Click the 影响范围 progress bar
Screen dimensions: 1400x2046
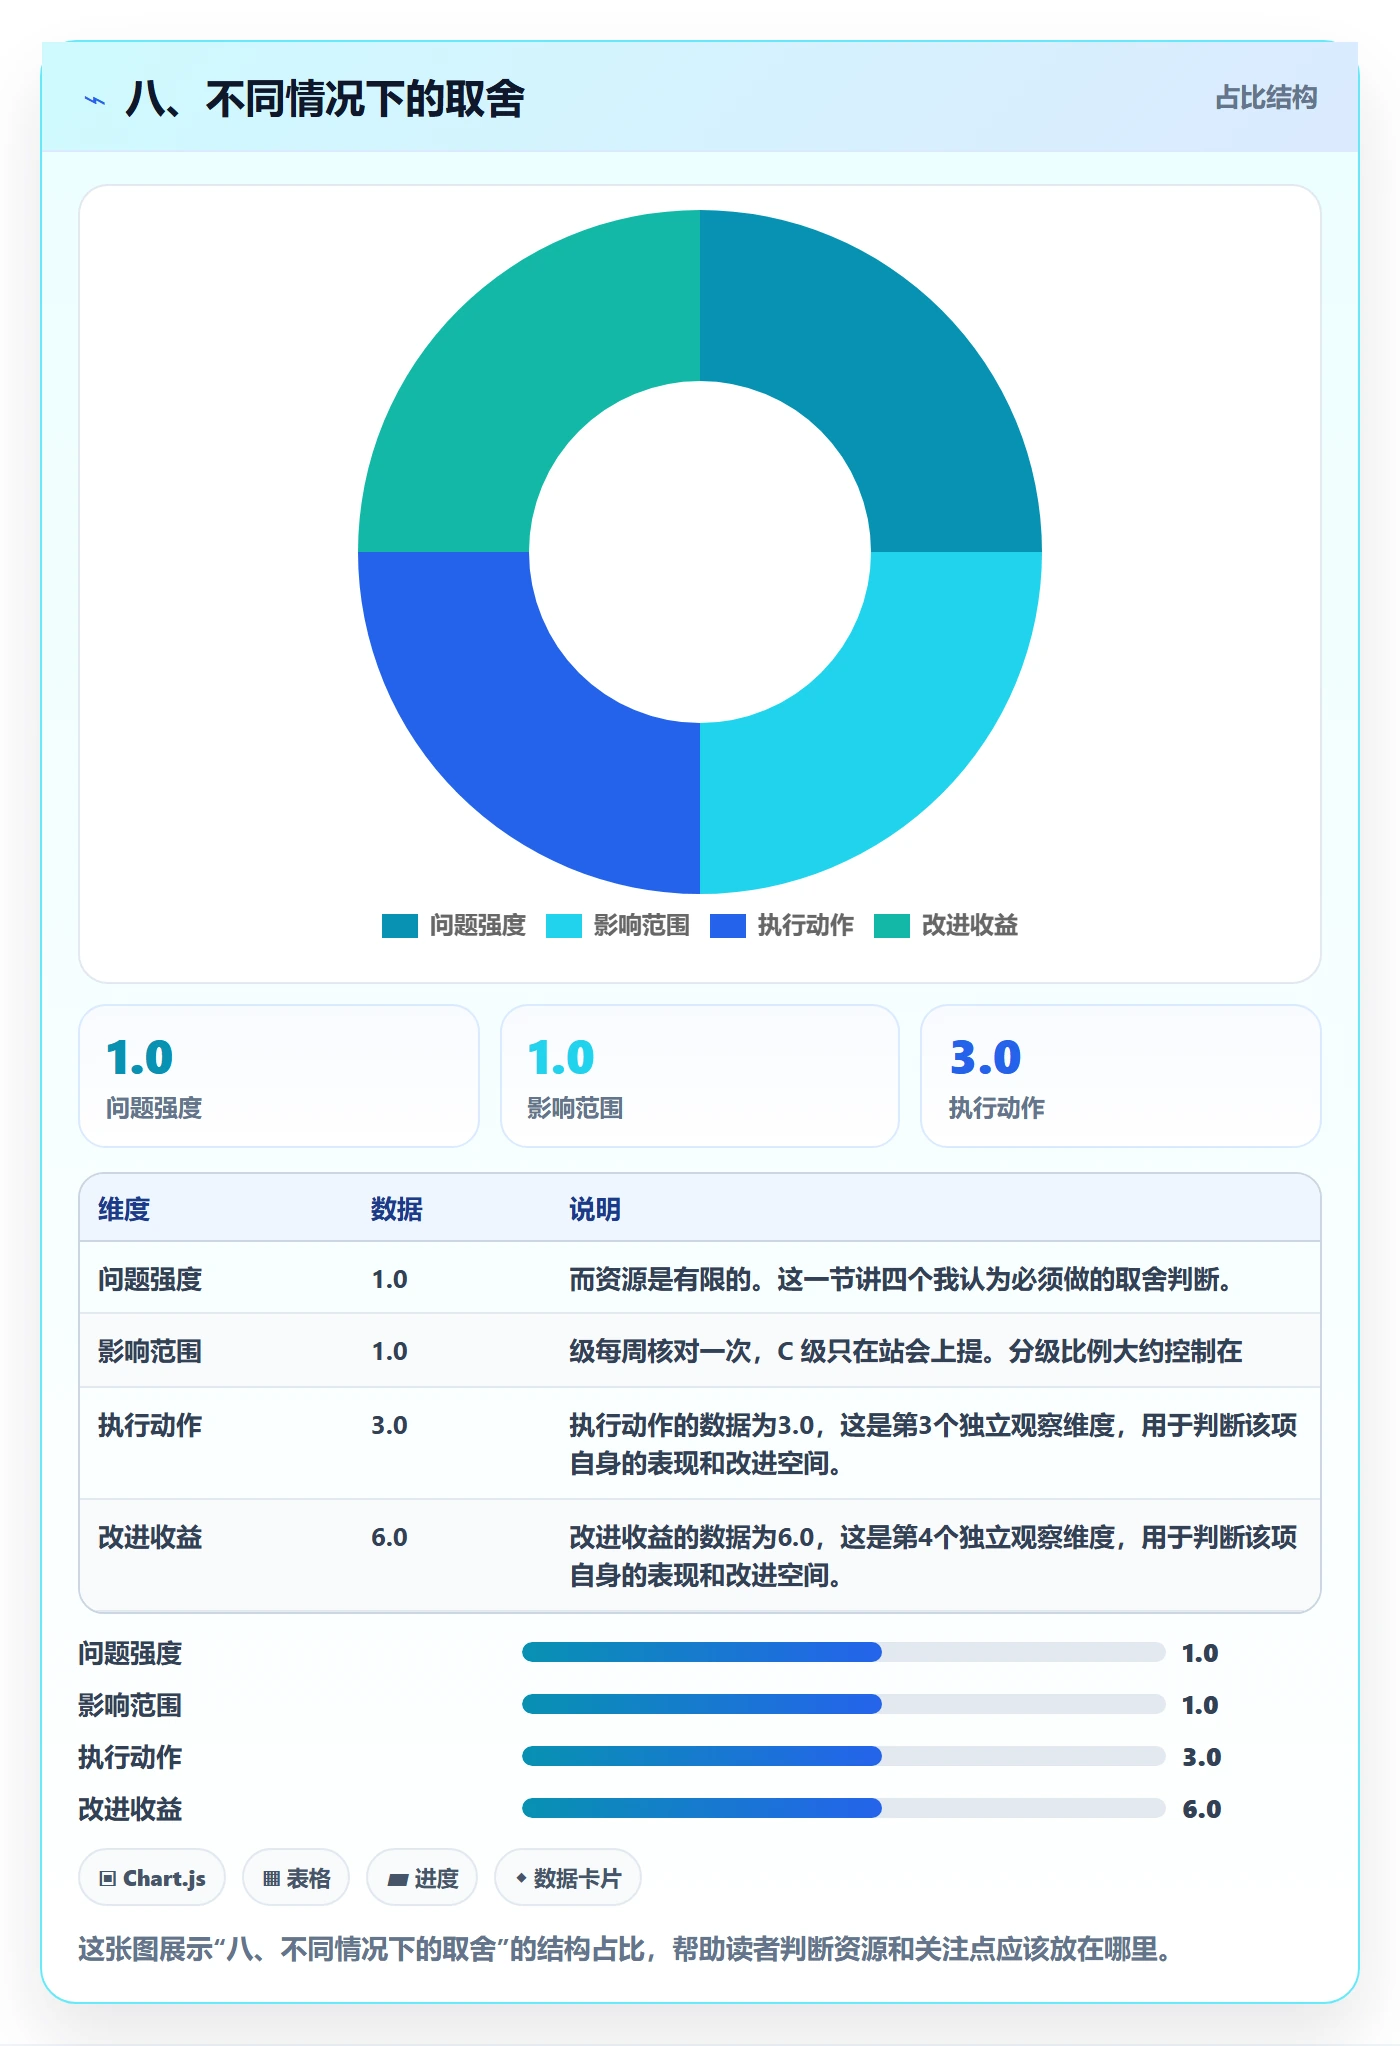click(843, 1704)
